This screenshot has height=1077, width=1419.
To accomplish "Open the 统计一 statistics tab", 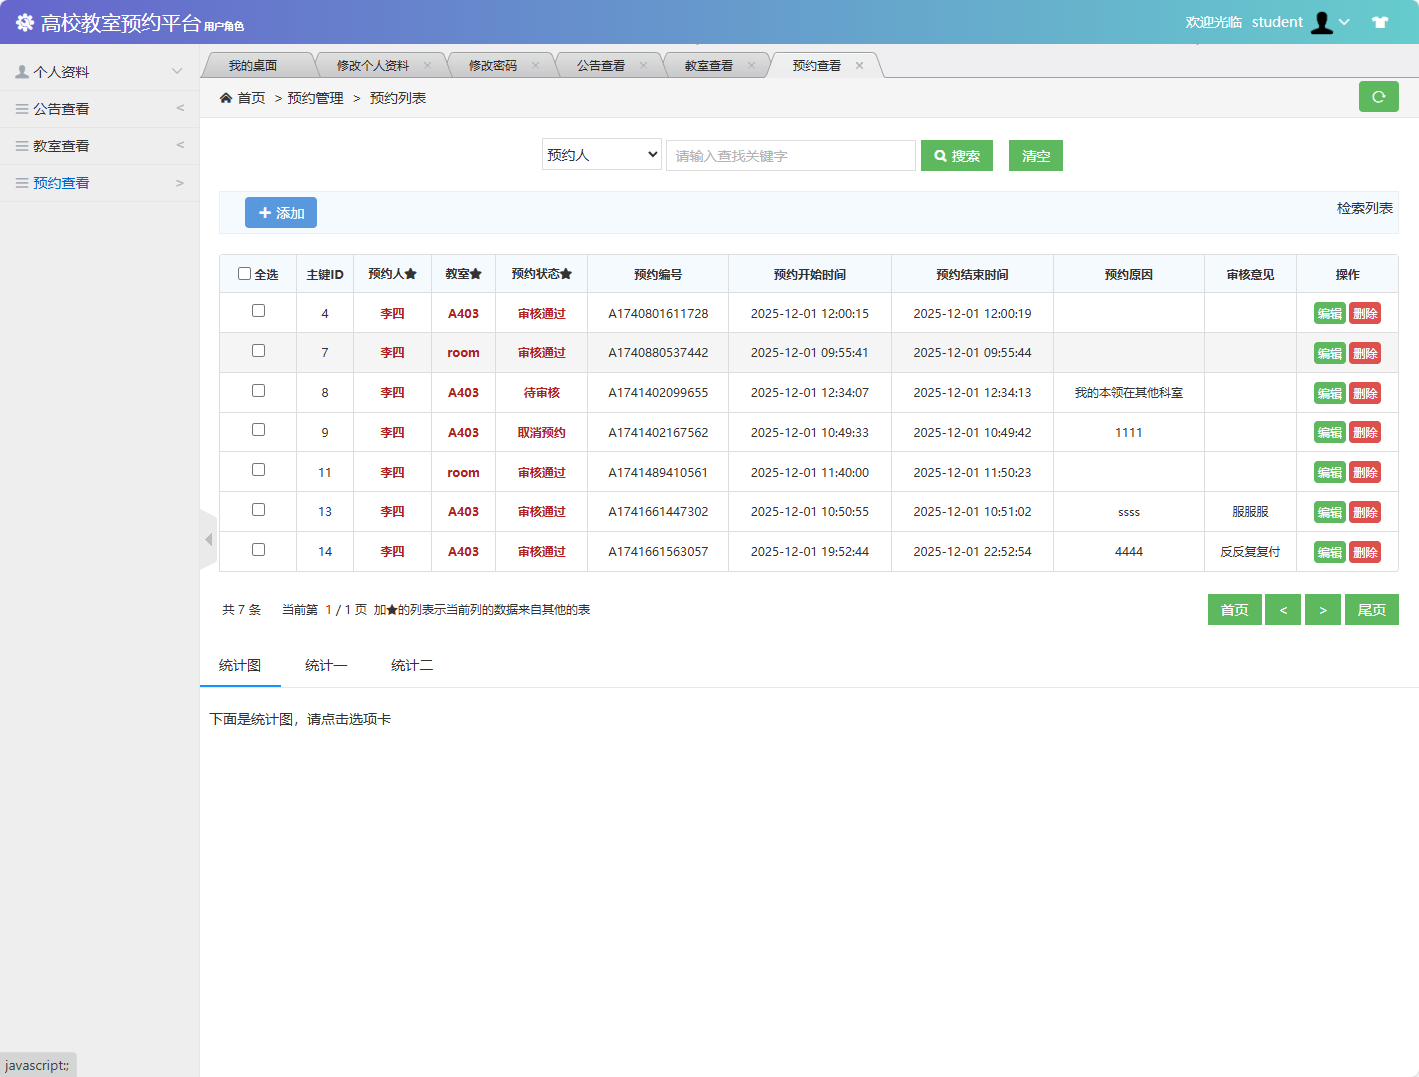I will pyautogui.click(x=326, y=666).
